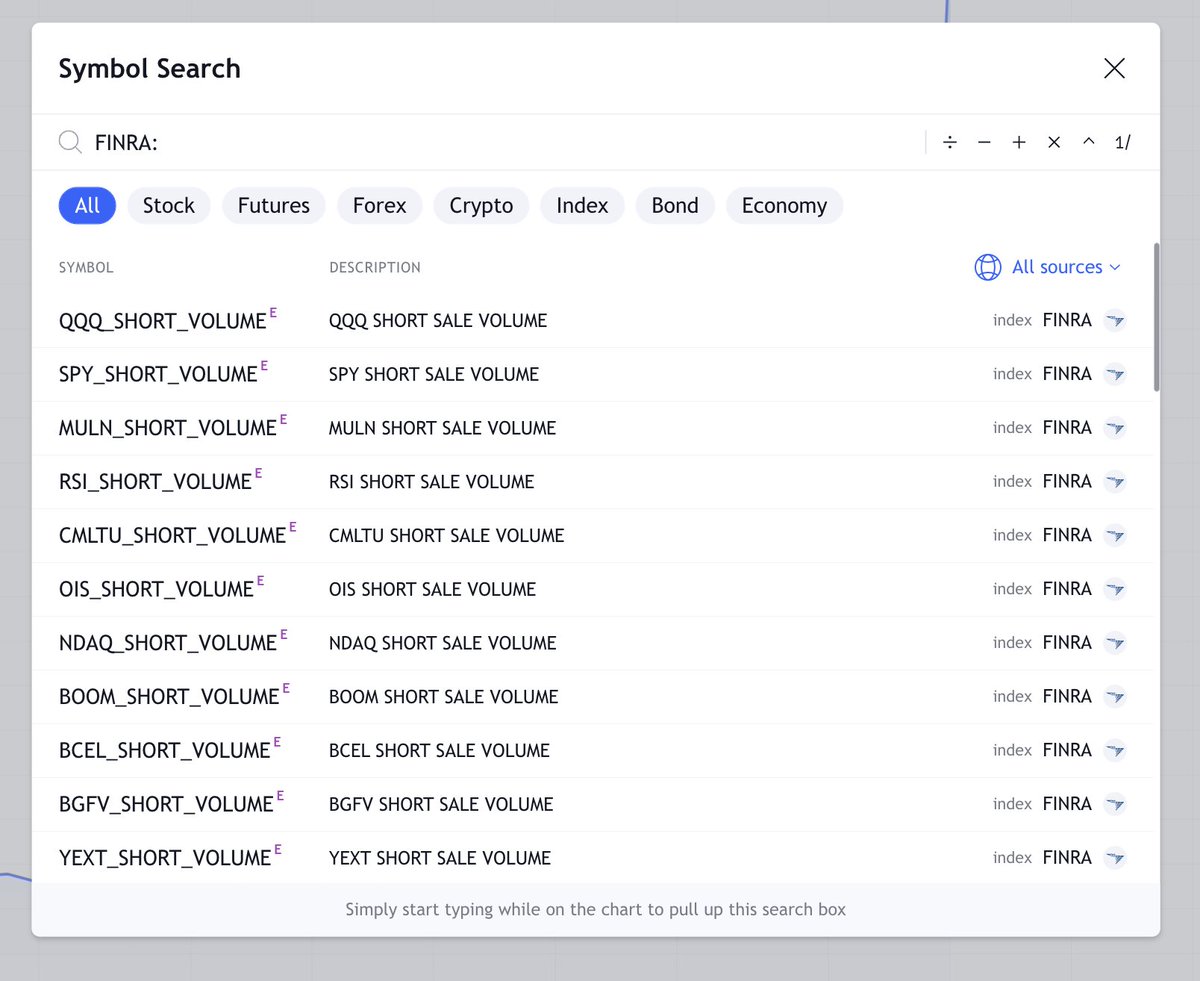Click FINRA logo icon in SPY row
Viewport: 1200px width, 981px height.
(x=1115, y=374)
